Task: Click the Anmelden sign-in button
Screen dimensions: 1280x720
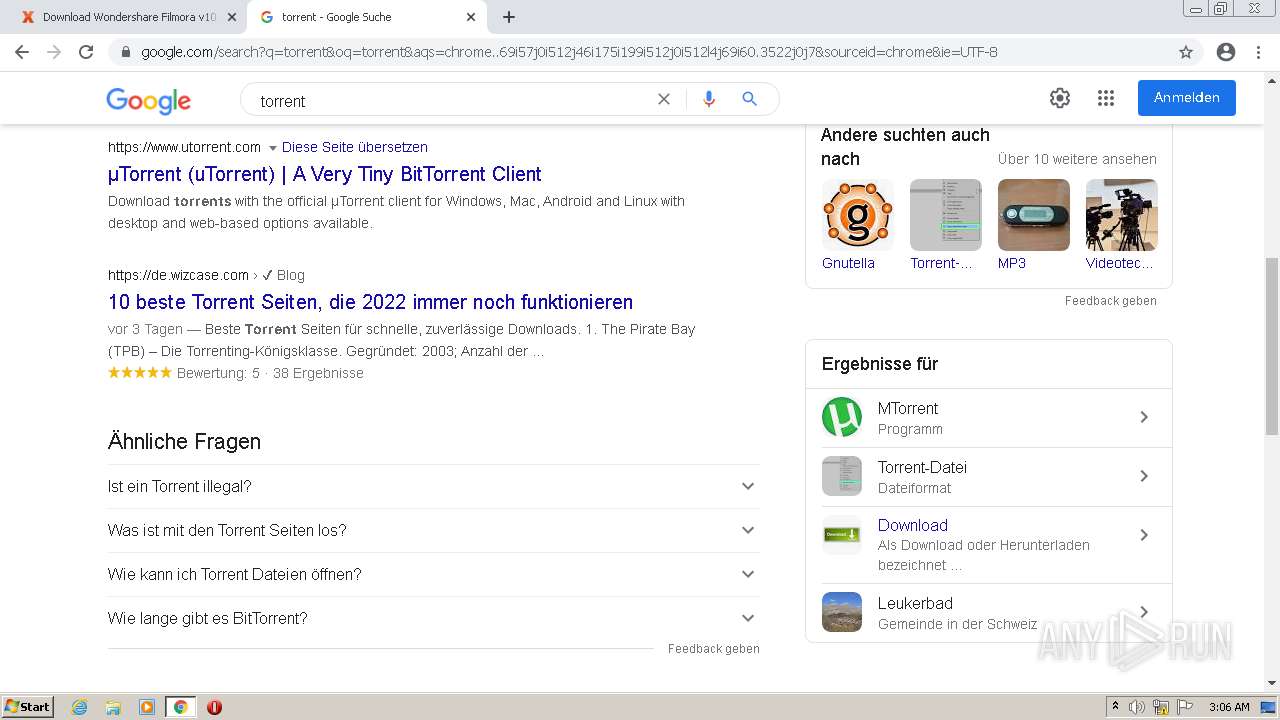Action: tap(1187, 98)
